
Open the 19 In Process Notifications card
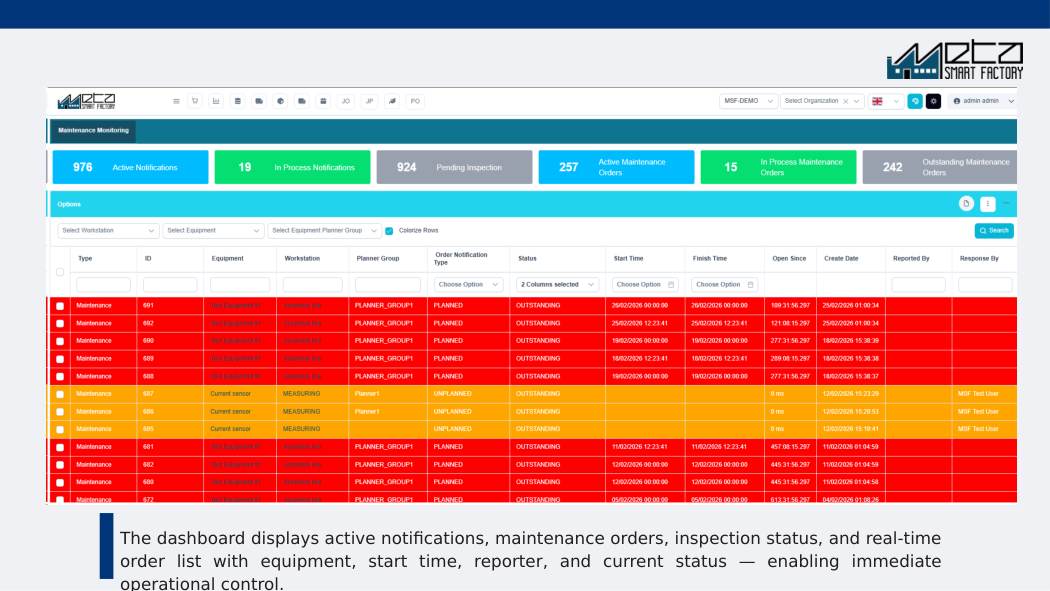coord(292,167)
